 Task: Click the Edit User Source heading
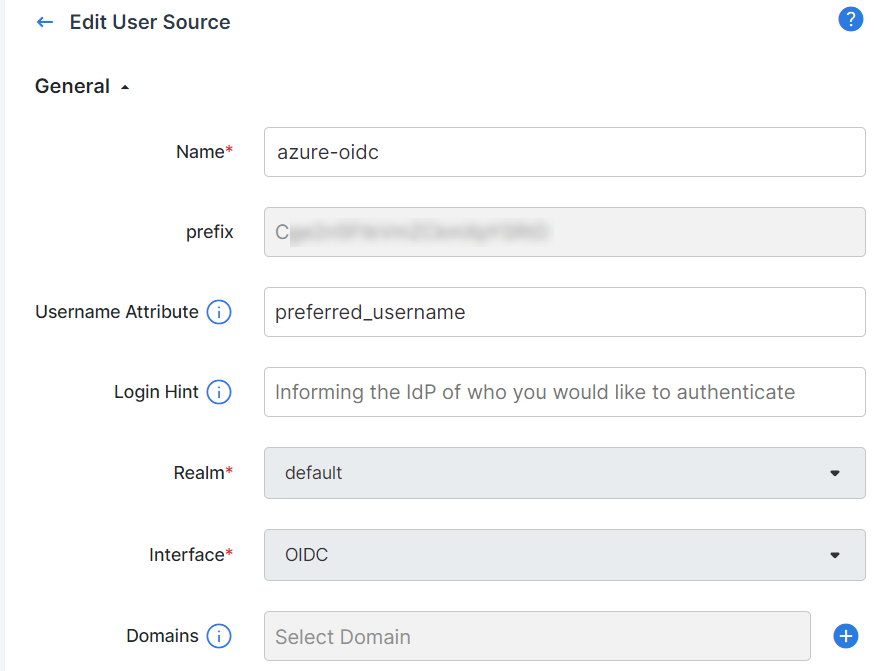click(x=149, y=21)
